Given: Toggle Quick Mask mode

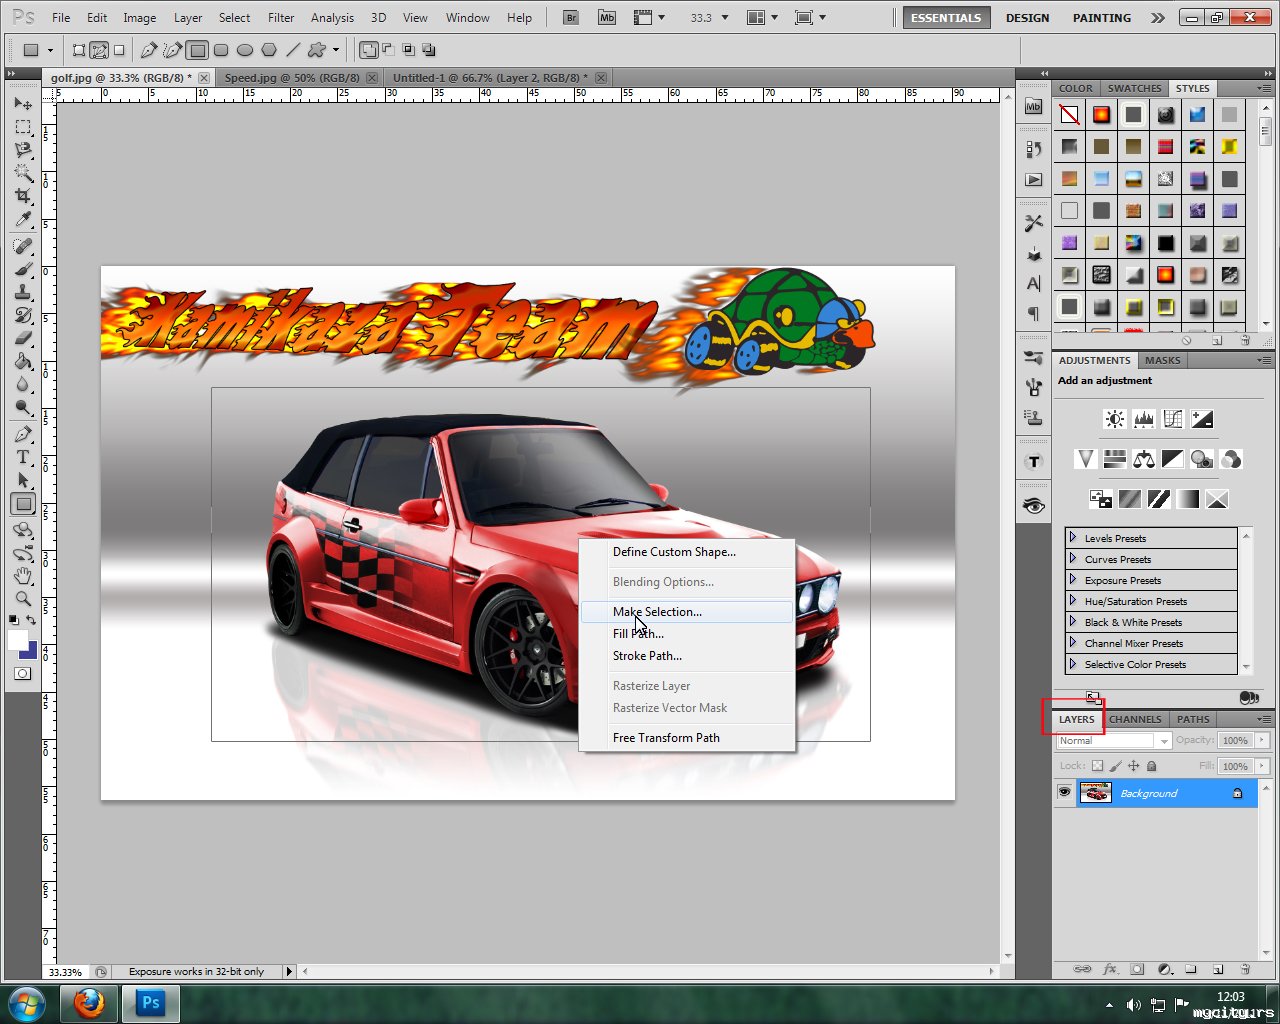Looking at the screenshot, I should pyautogui.click(x=22, y=674).
